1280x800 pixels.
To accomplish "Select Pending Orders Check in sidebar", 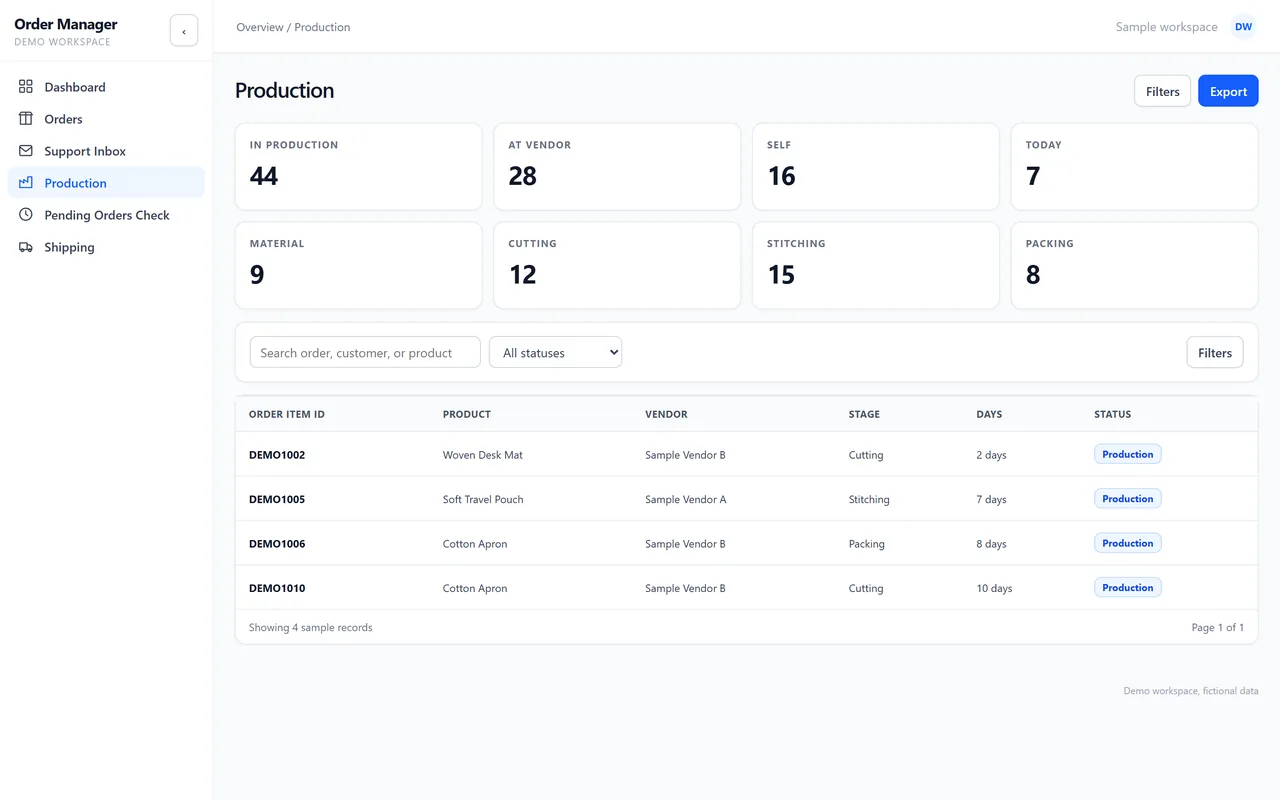I will (x=106, y=215).
